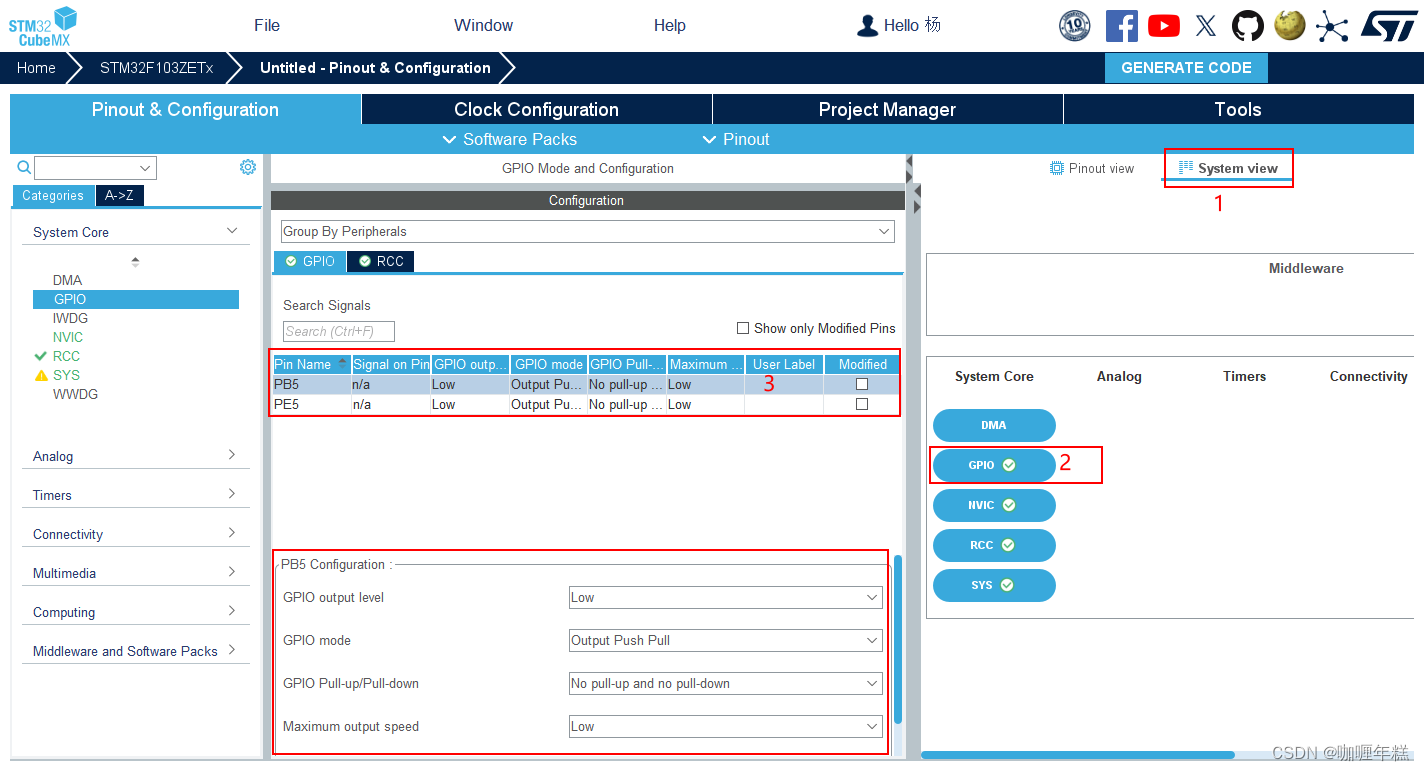
Task: Click the SYS button in System view
Action: click(x=994, y=585)
